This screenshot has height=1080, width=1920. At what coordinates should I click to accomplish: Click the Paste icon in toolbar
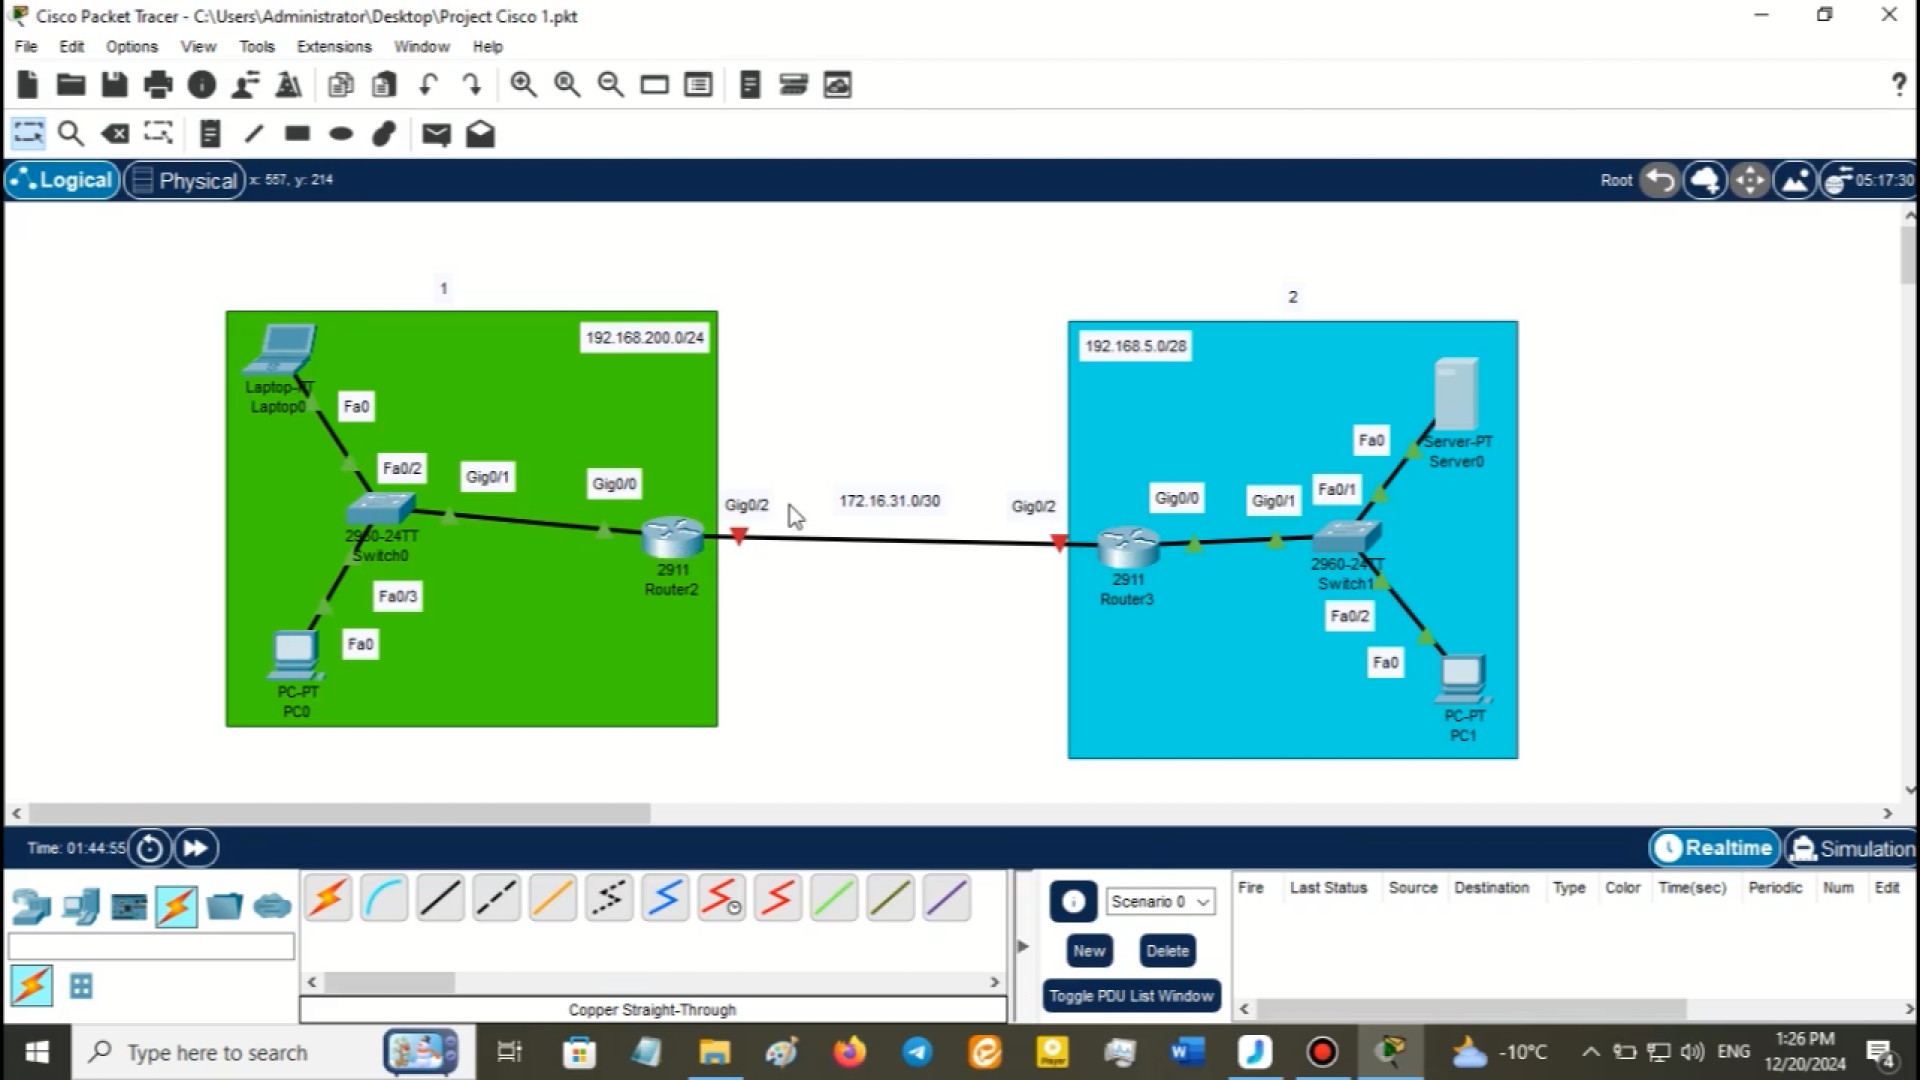coord(384,85)
